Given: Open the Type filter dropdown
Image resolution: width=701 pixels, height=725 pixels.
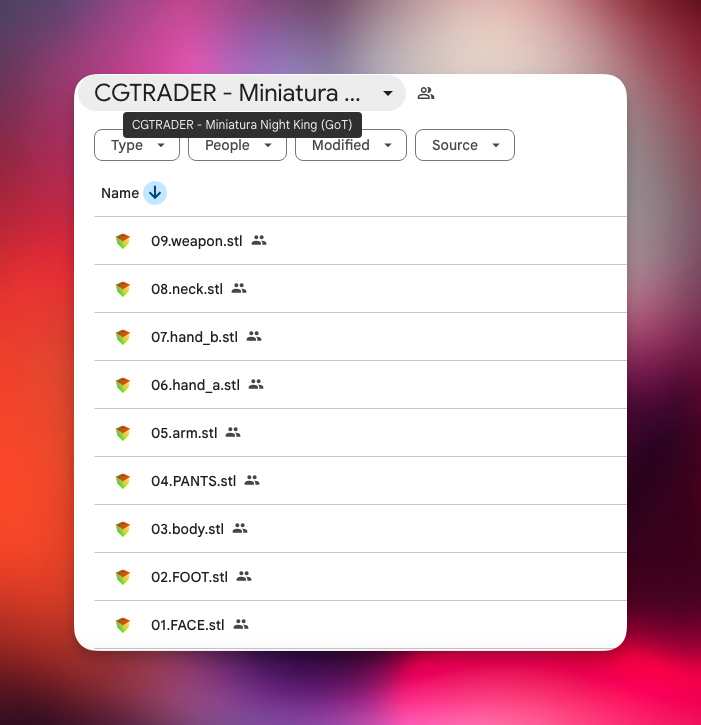Looking at the screenshot, I should [137, 145].
